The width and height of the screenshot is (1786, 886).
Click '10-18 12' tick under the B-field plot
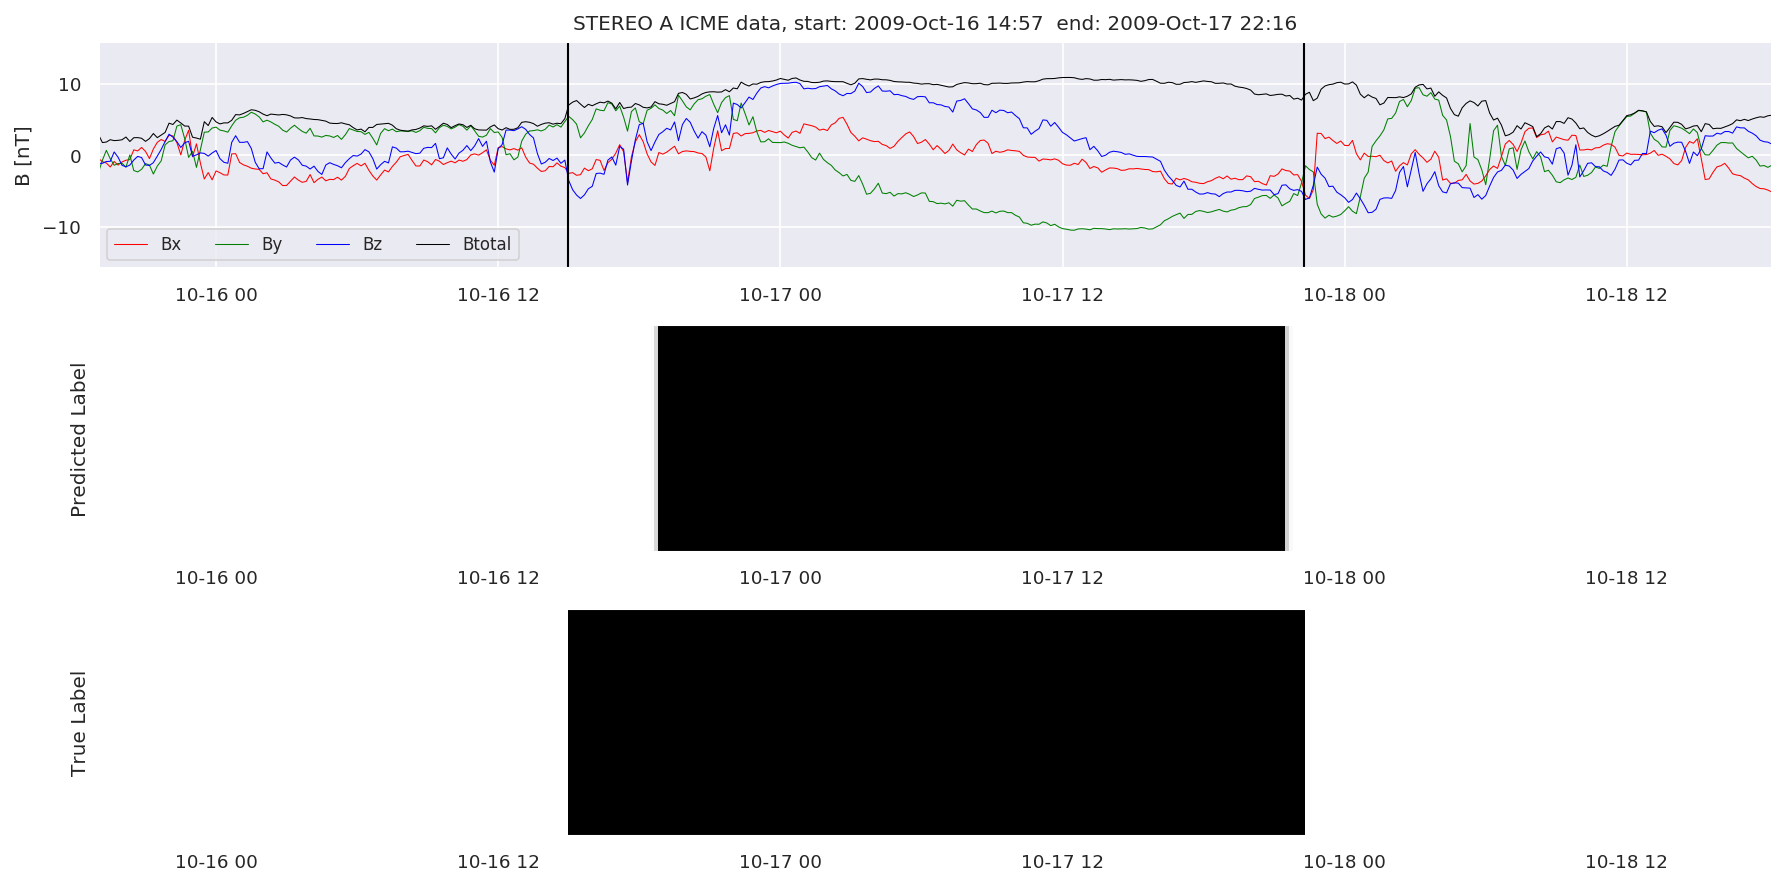1626,295
